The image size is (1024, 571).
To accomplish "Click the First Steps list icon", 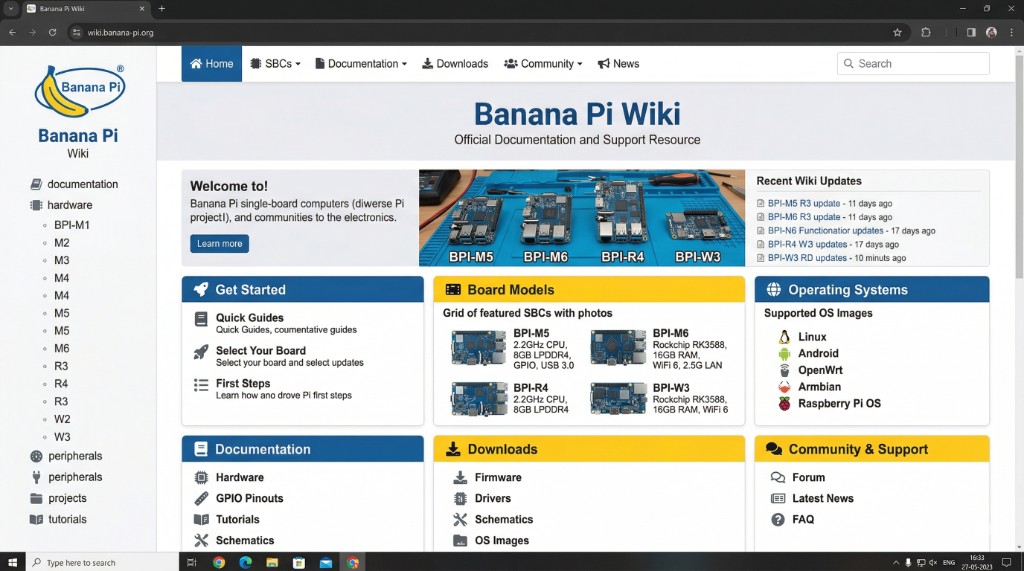I will (x=201, y=385).
